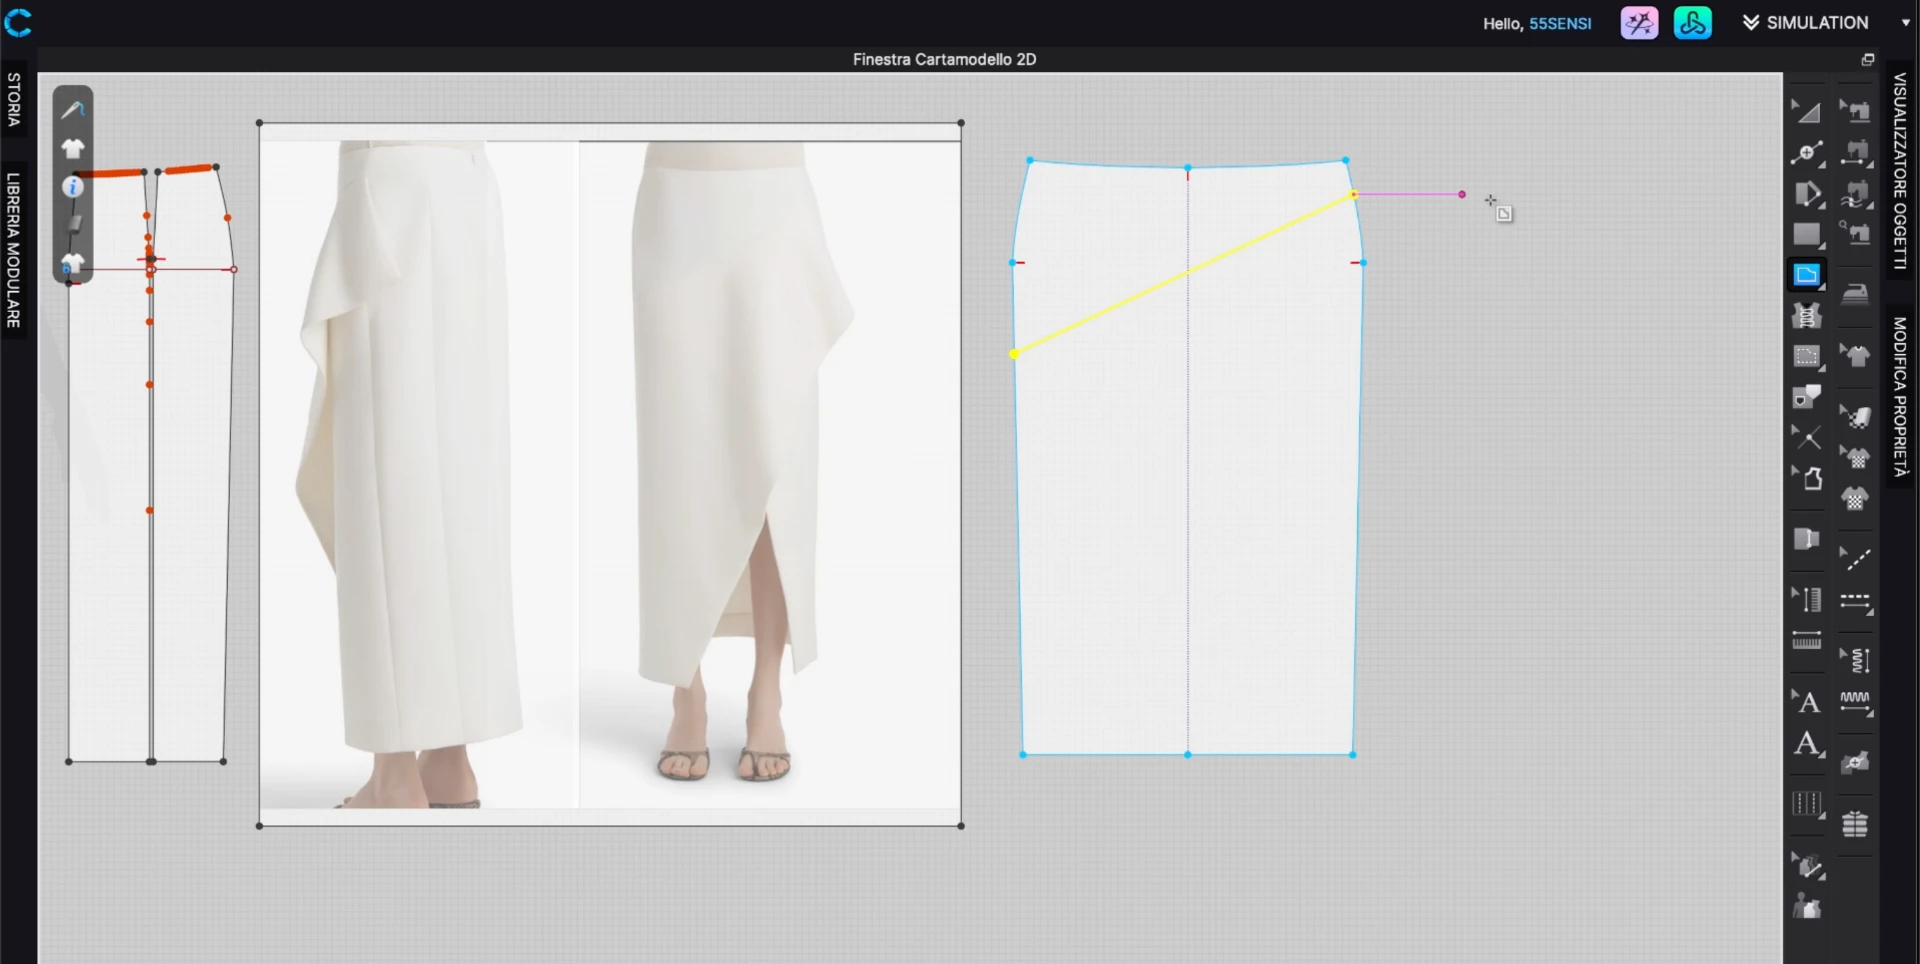Click the small arrow beside SIMULATION

(x=1905, y=22)
